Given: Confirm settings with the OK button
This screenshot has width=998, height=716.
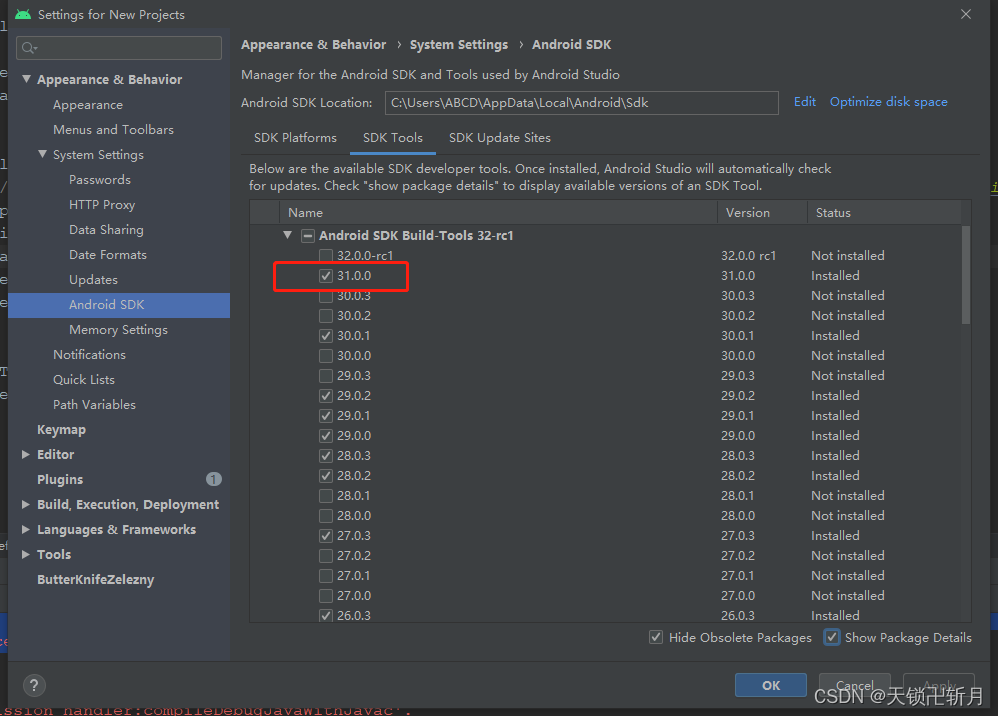Looking at the screenshot, I should point(771,685).
